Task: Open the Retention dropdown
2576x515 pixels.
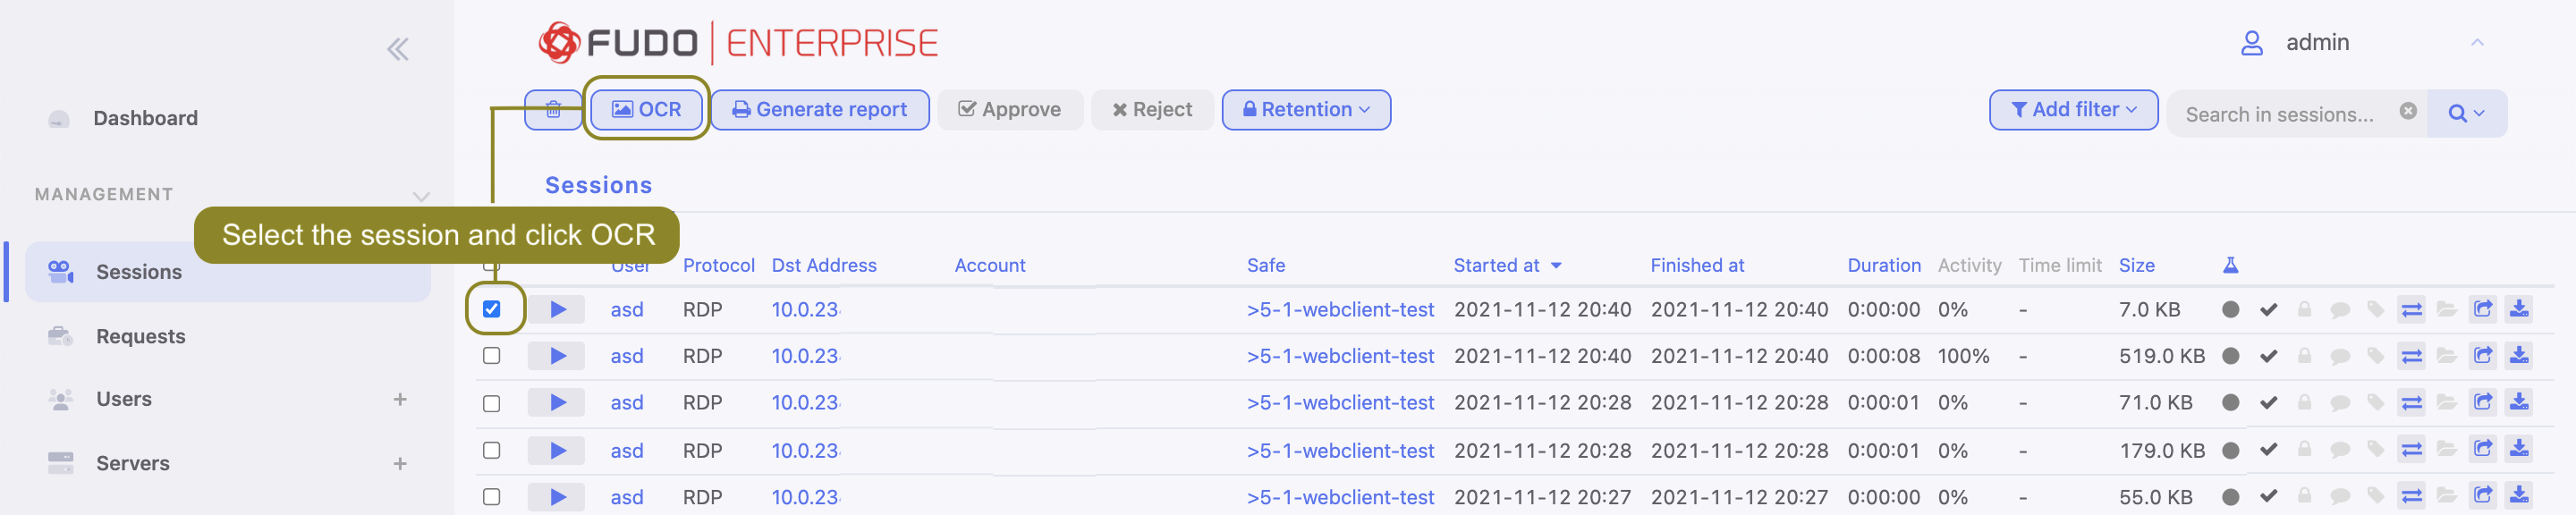Action: (1305, 110)
